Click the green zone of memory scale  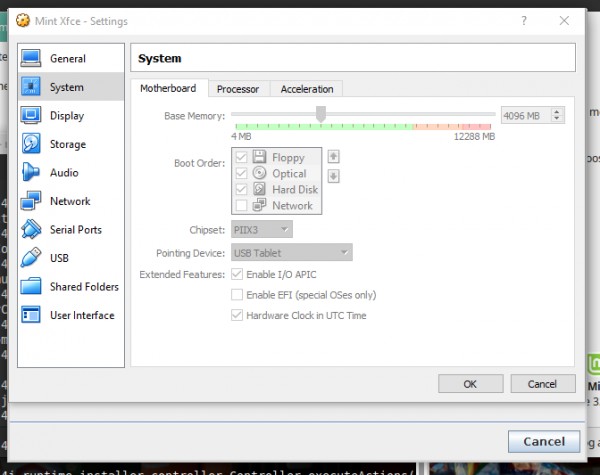(324, 126)
